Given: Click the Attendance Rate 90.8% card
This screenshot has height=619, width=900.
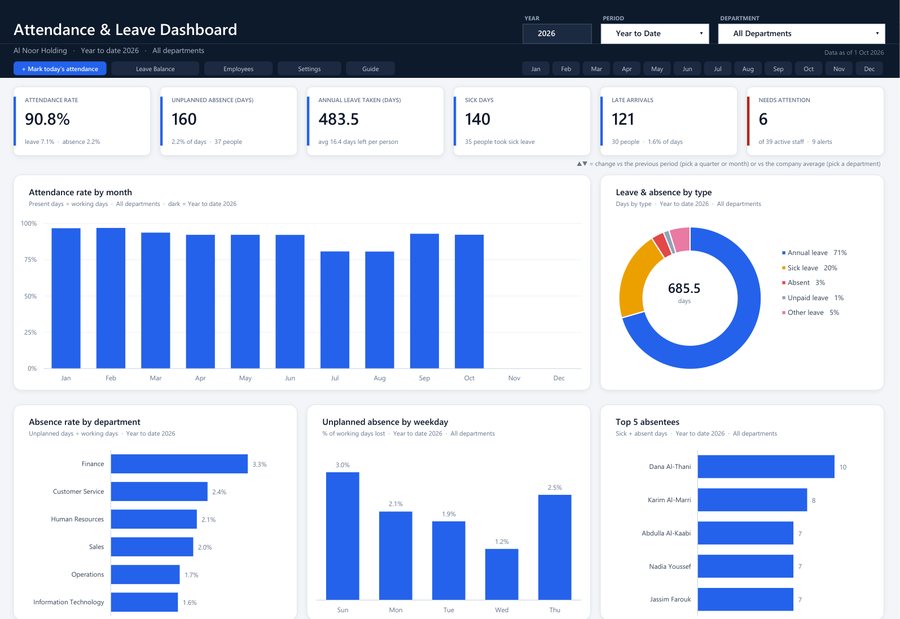Looking at the screenshot, I should point(82,121).
